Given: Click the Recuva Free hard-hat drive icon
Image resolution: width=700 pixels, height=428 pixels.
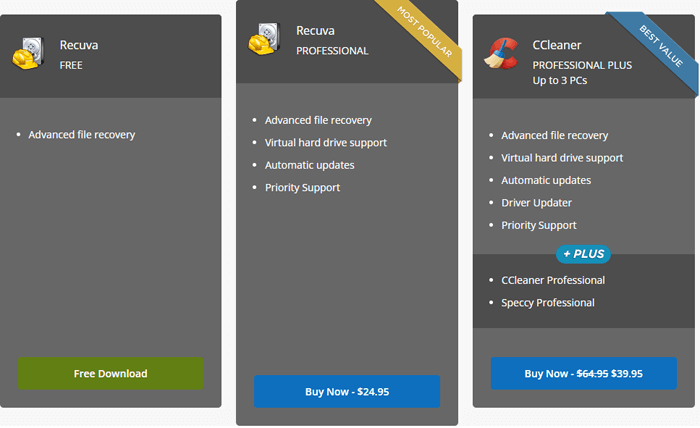Looking at the screenshot, I should pos(29,54).
